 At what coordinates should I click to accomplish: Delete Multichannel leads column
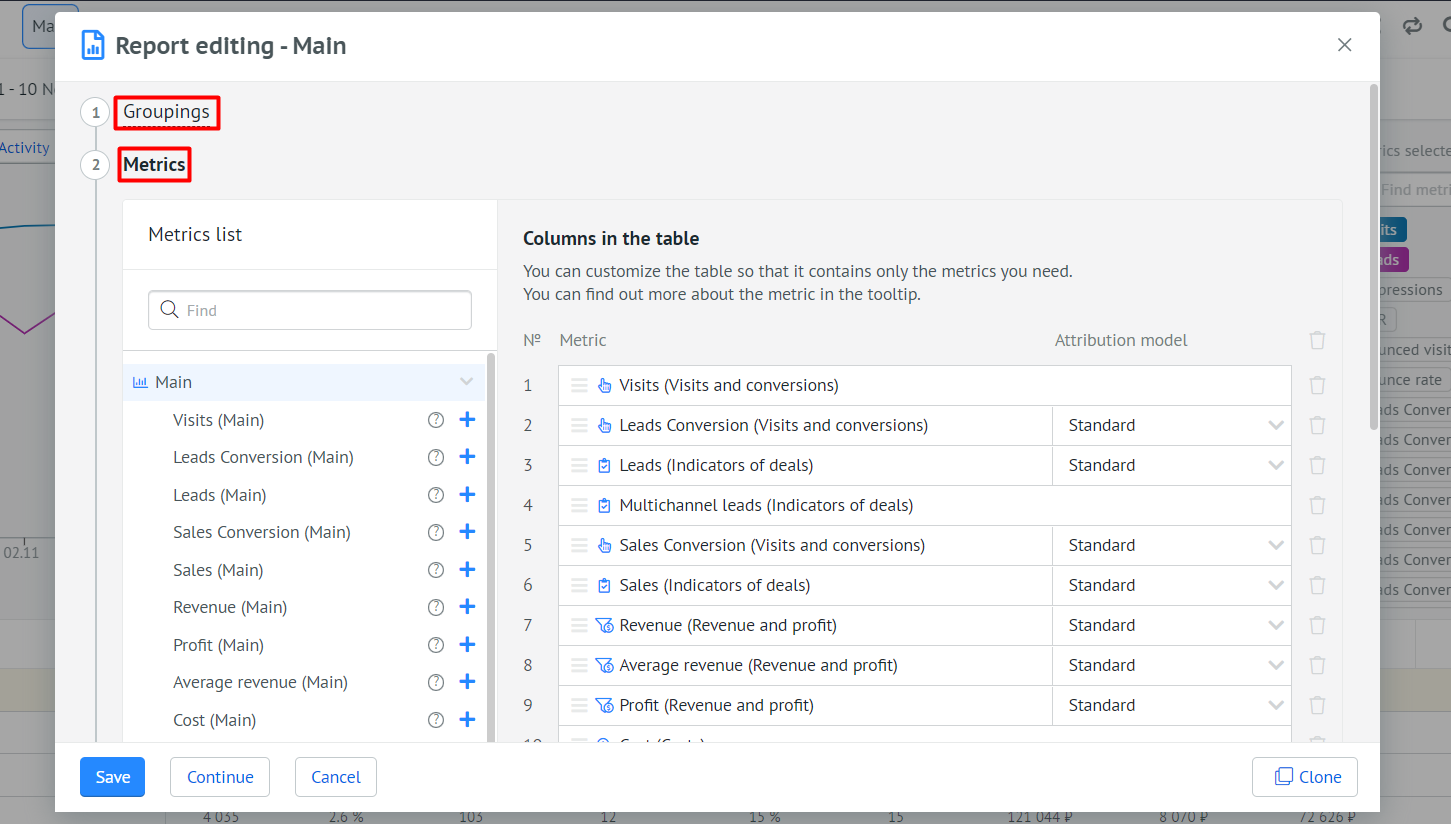1318,505
